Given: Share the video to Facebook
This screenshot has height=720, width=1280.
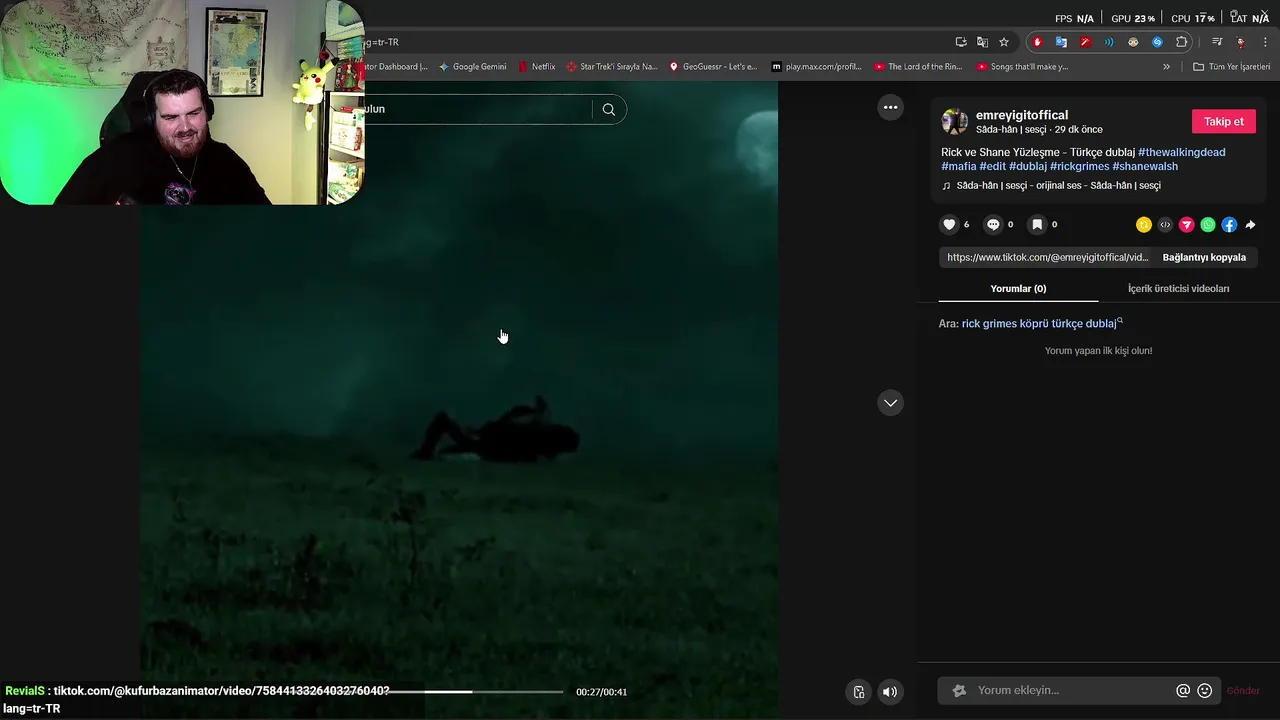Looking at the screenshot, I should (1229, 225).
